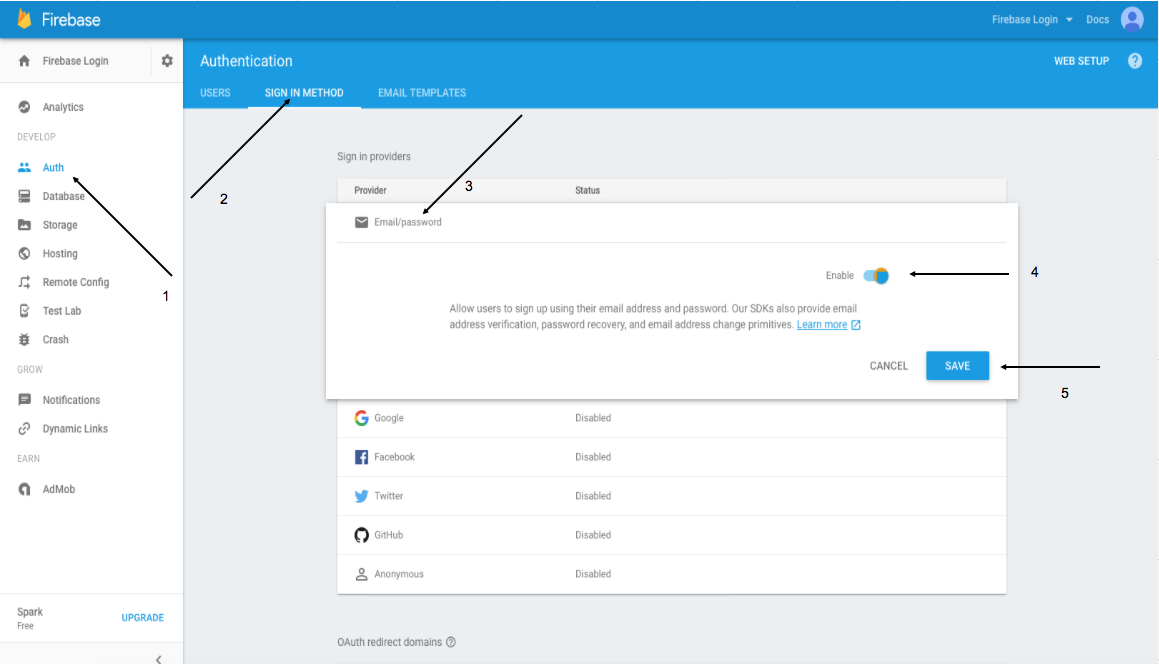
Task: Click the Spark Free plan label
Action: (x=30, y=618)
